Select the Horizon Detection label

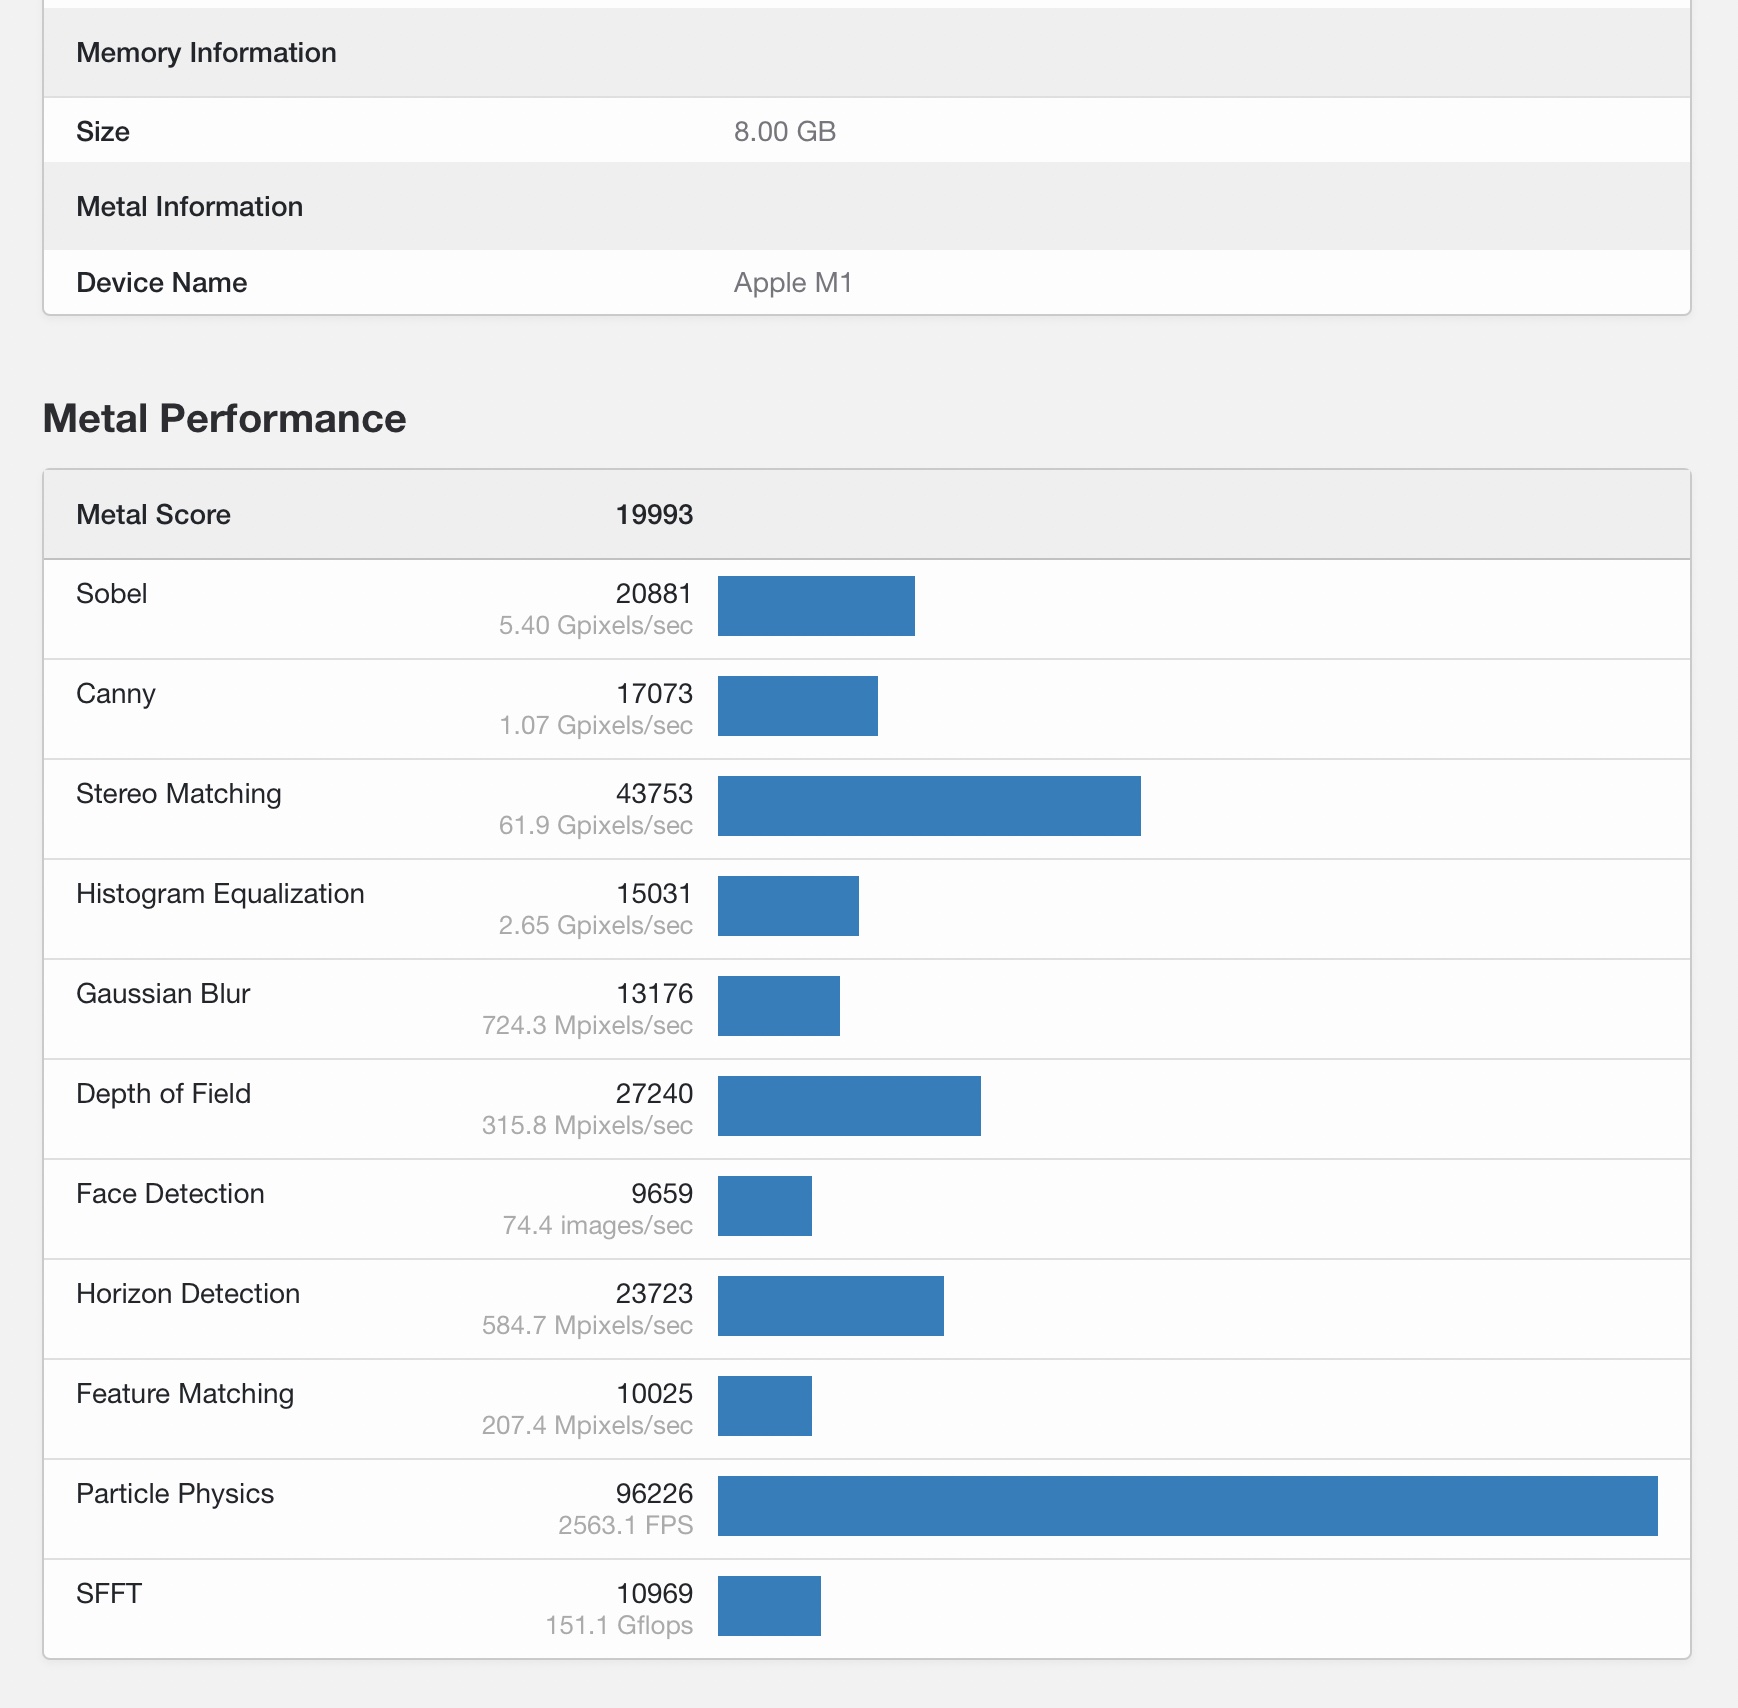click(x=188, y=1294)
